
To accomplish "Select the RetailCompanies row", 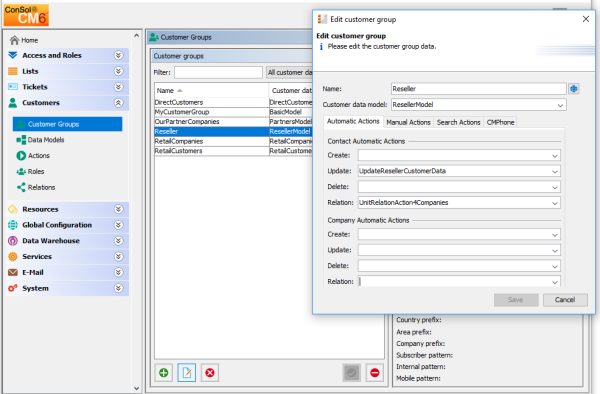I will (233, 141).
